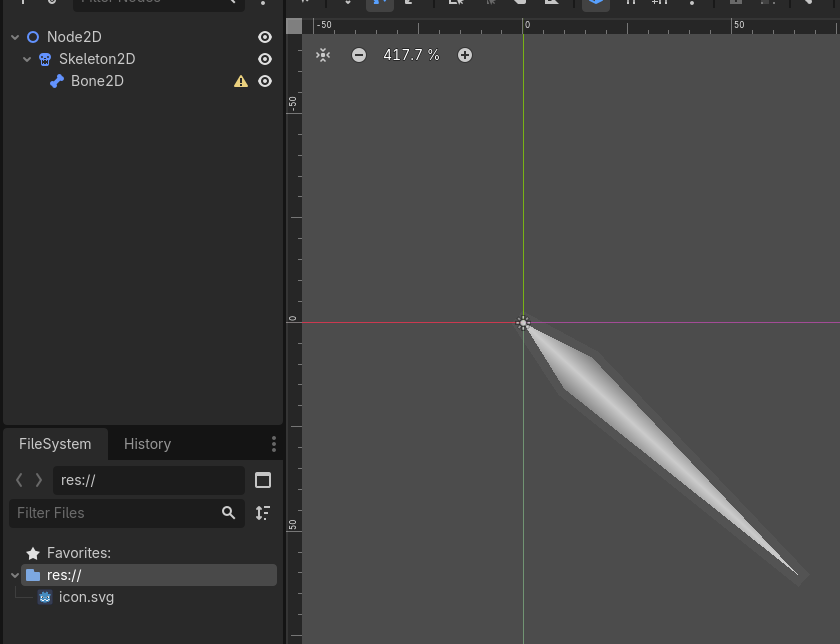The width and height of the screenshot is (840, 644).
Task: Go back to the previous folder
Action: 19,480
